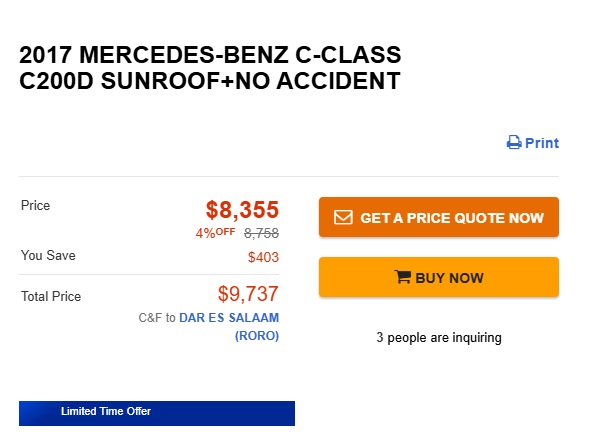Click the You Save label
600x445 pixels.
click(48, 255)
